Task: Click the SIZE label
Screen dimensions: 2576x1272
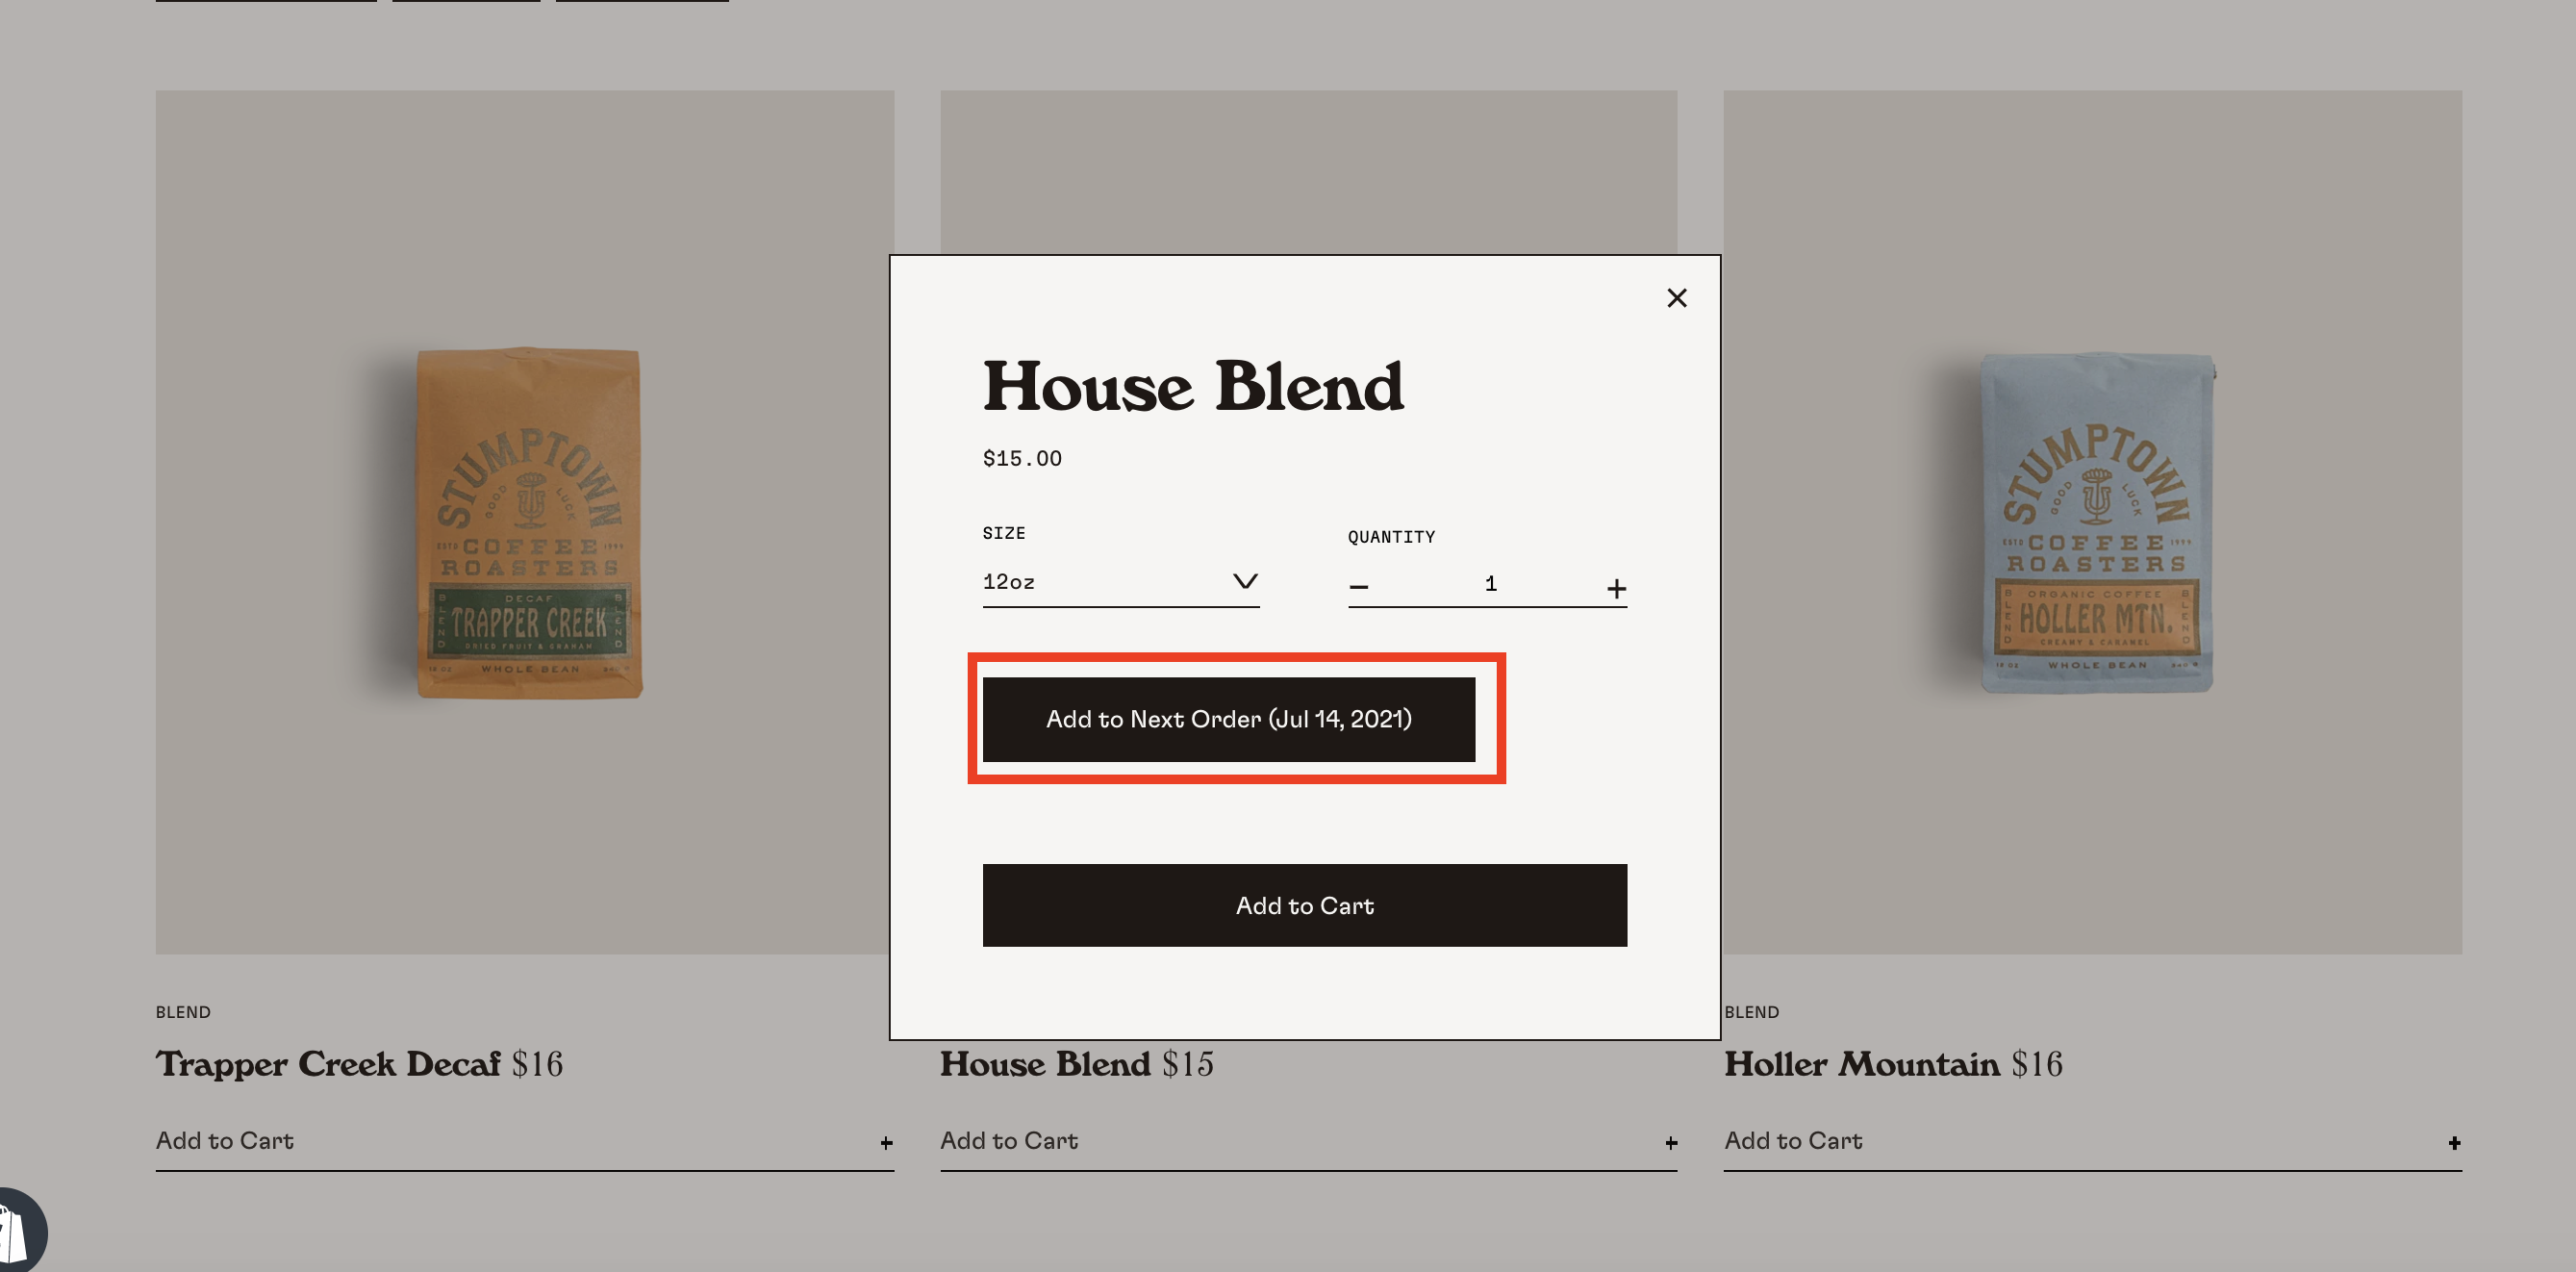Action: click(x=1004, y=533)
